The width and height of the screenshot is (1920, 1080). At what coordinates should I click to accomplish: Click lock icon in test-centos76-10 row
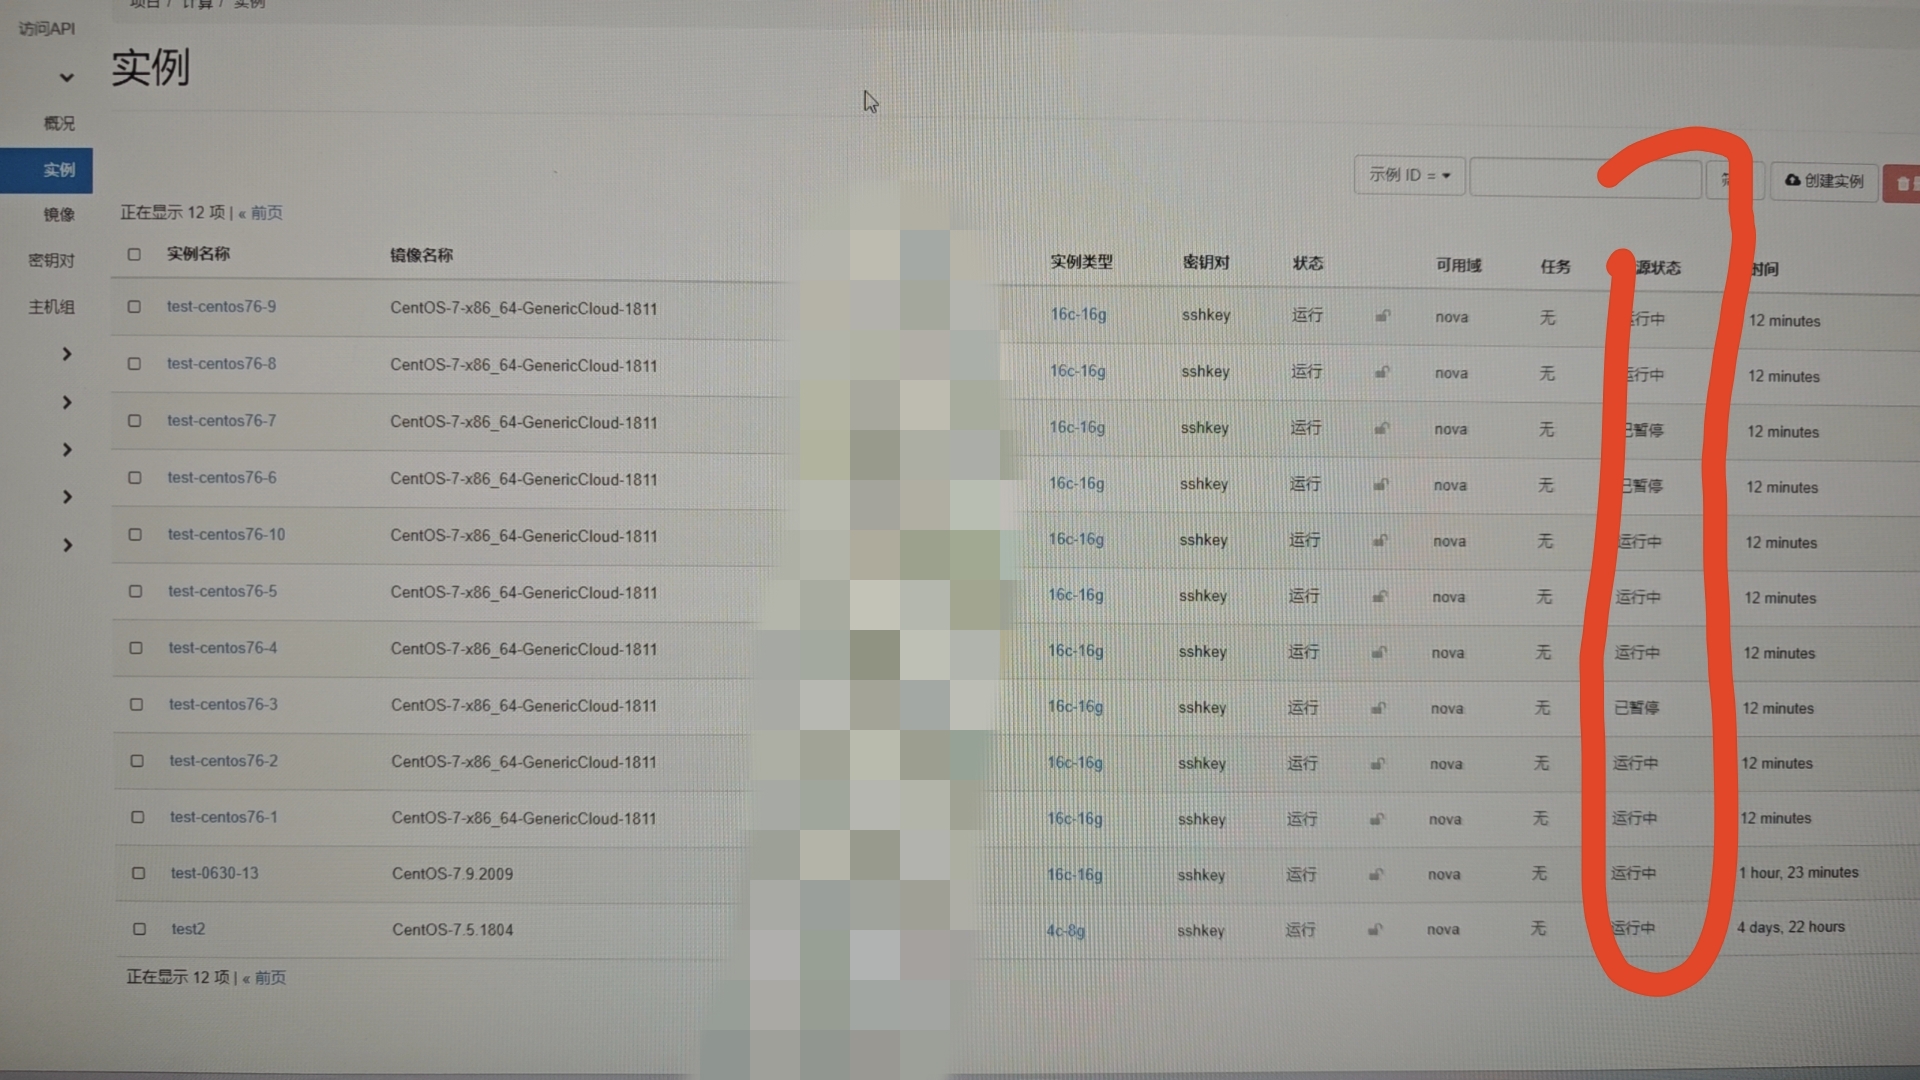[x=1380, y=541]
